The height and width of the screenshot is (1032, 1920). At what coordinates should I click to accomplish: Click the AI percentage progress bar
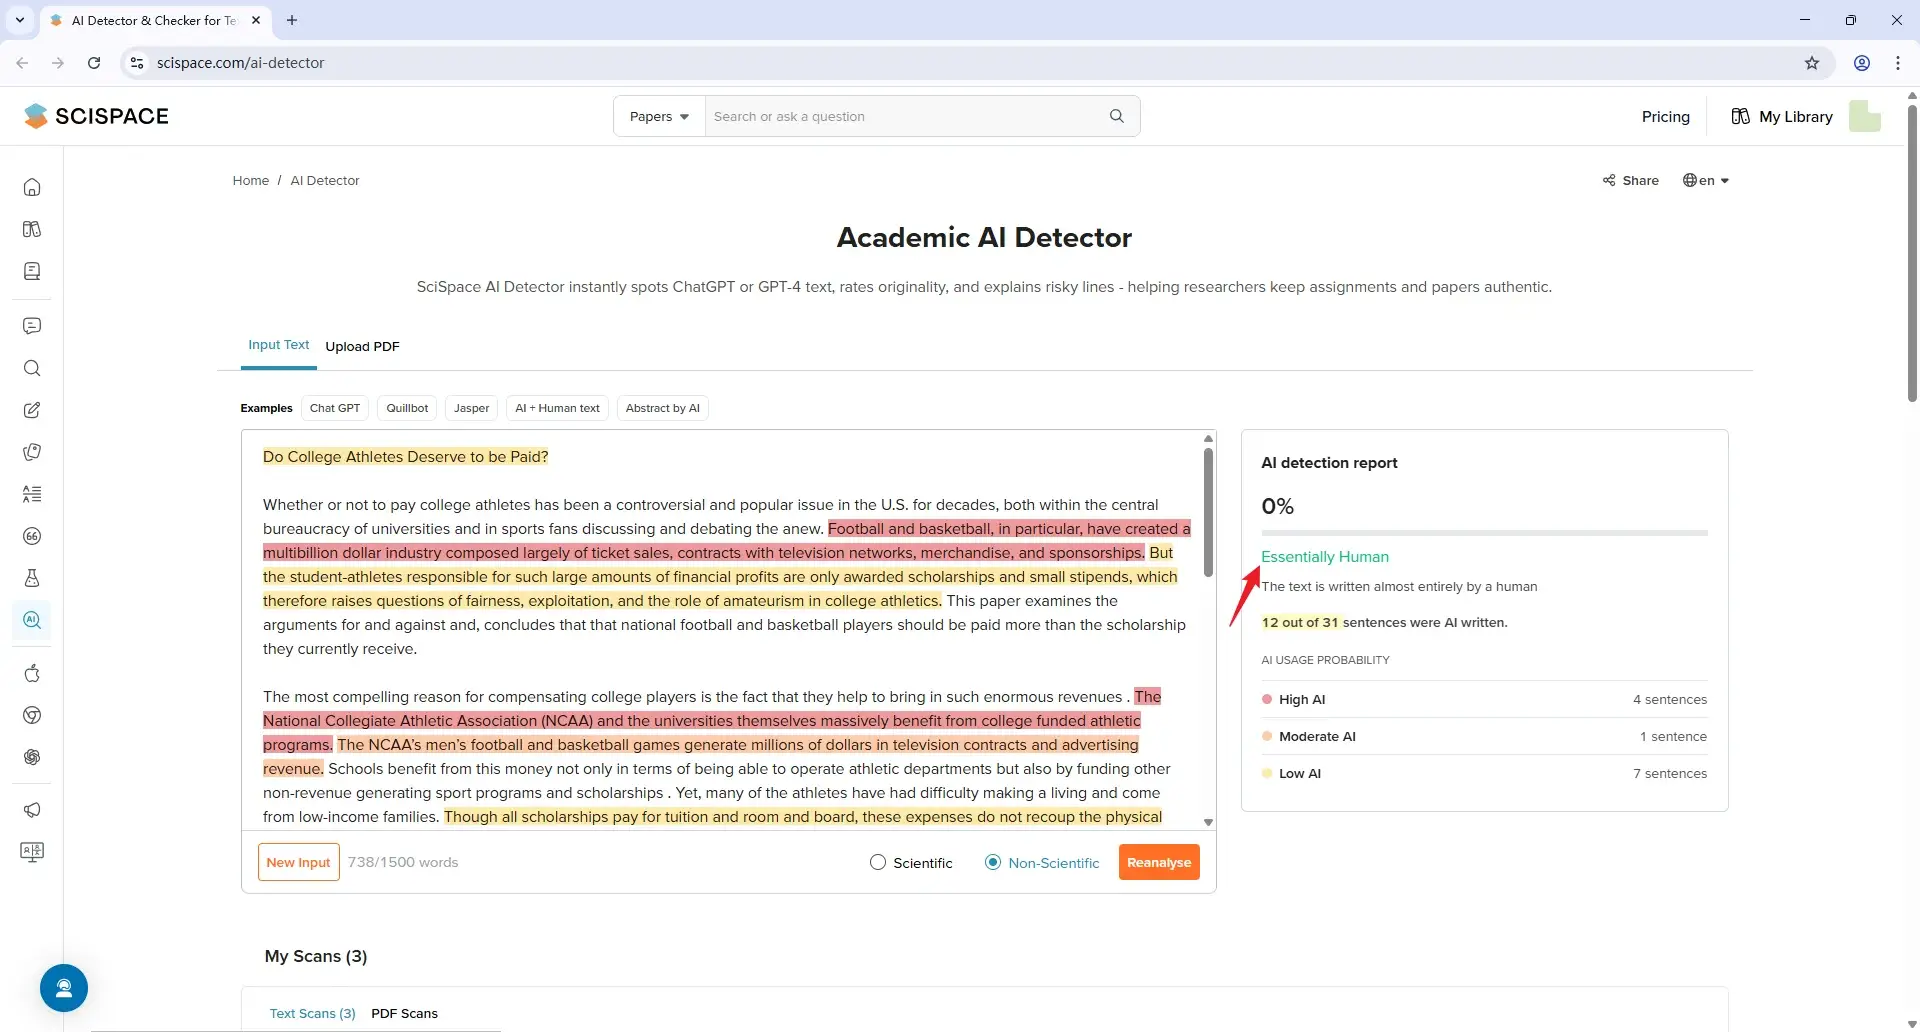point(1484,533)
